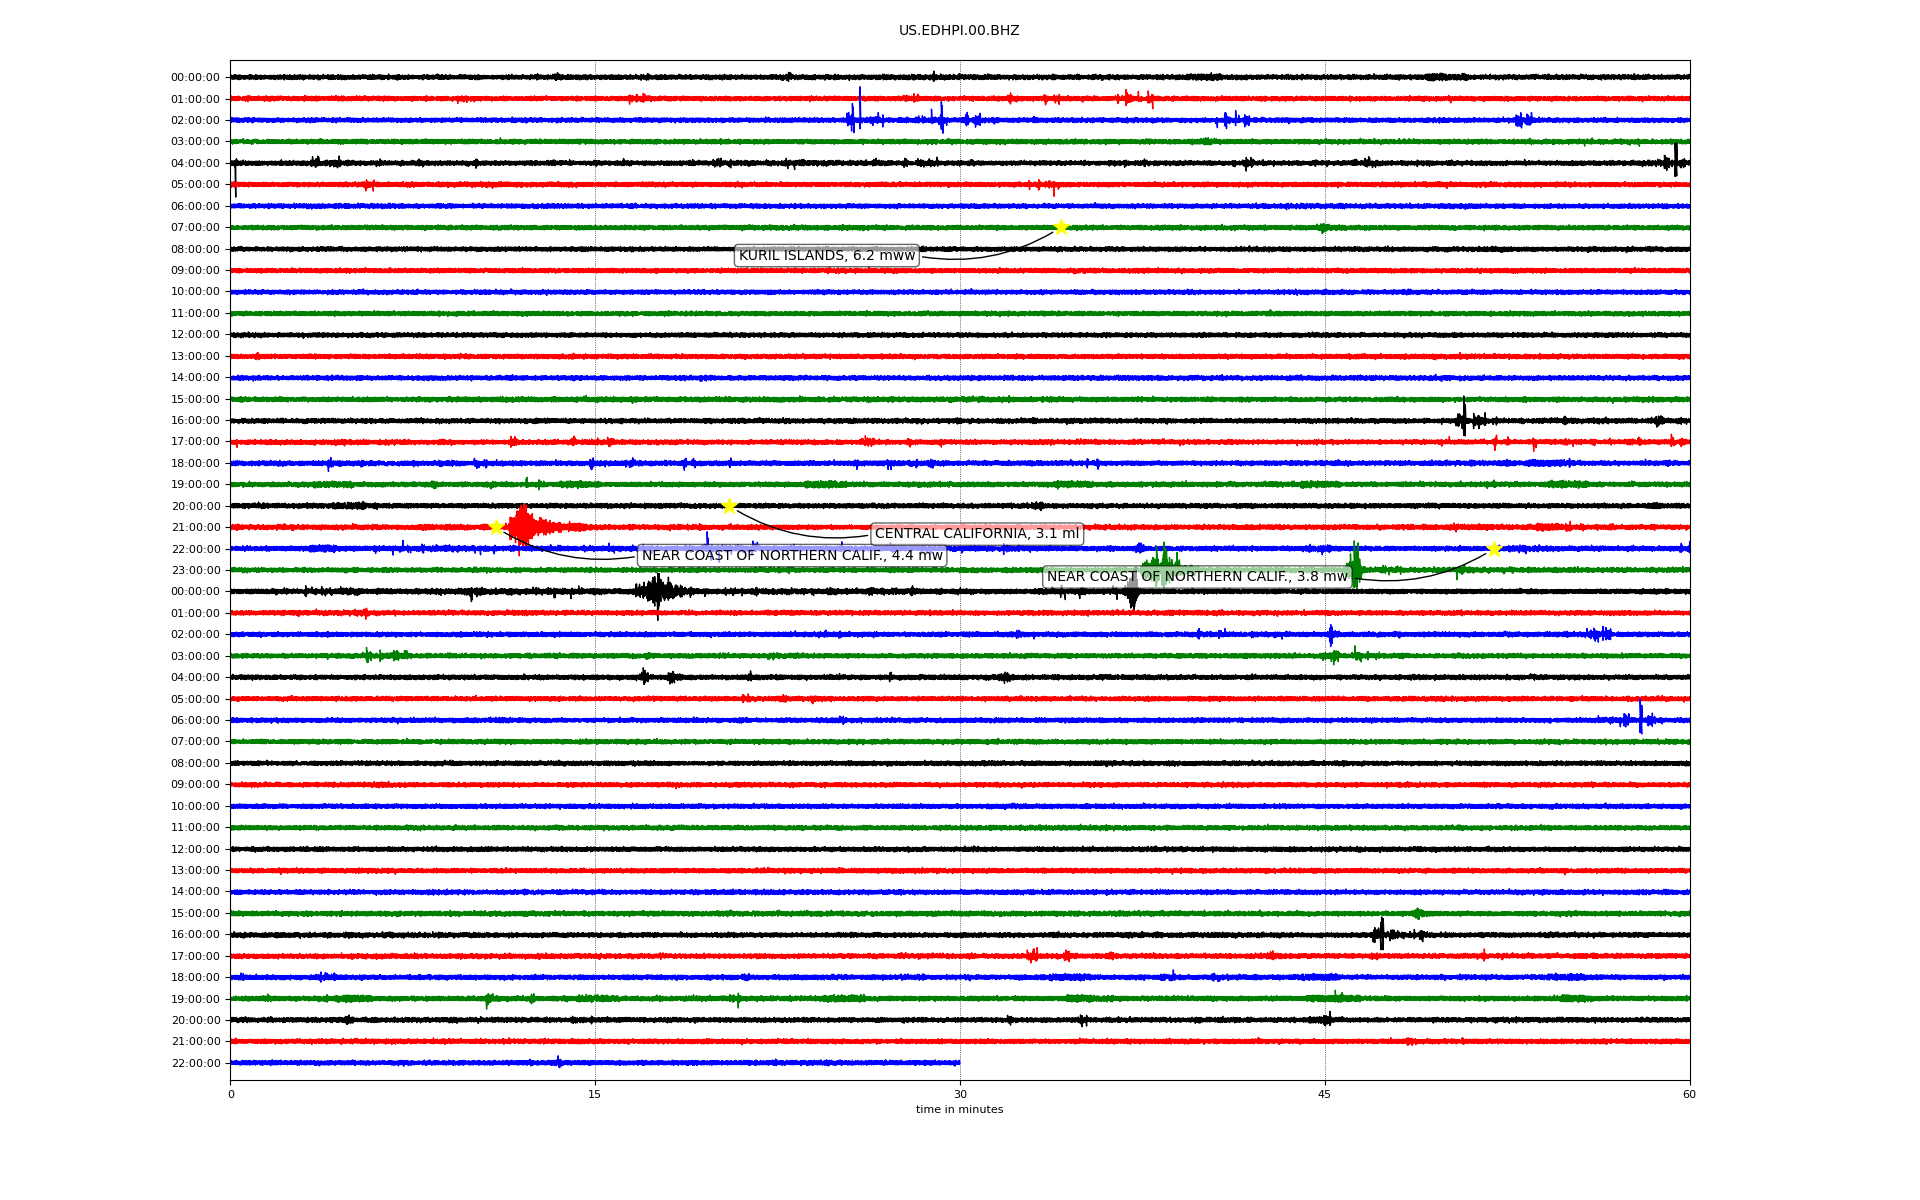This screenshot has width=1920, height=1200.
Task: Click the 30 tick label on x-axis
Action: [x=960, y=1094]
